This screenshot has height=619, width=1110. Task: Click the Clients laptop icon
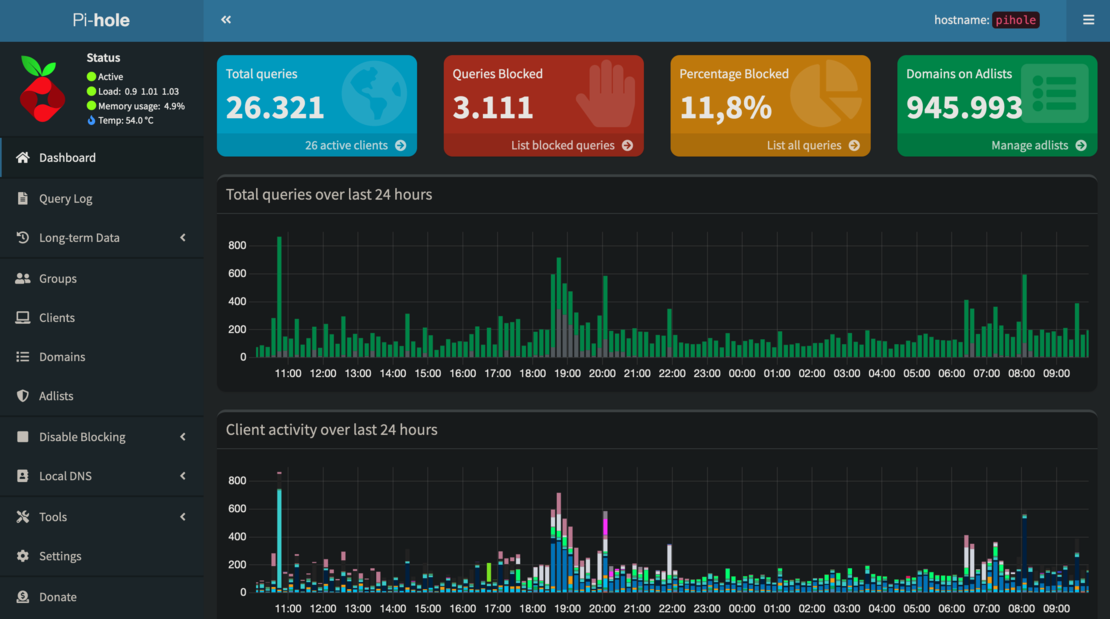[x=22, y=317]
